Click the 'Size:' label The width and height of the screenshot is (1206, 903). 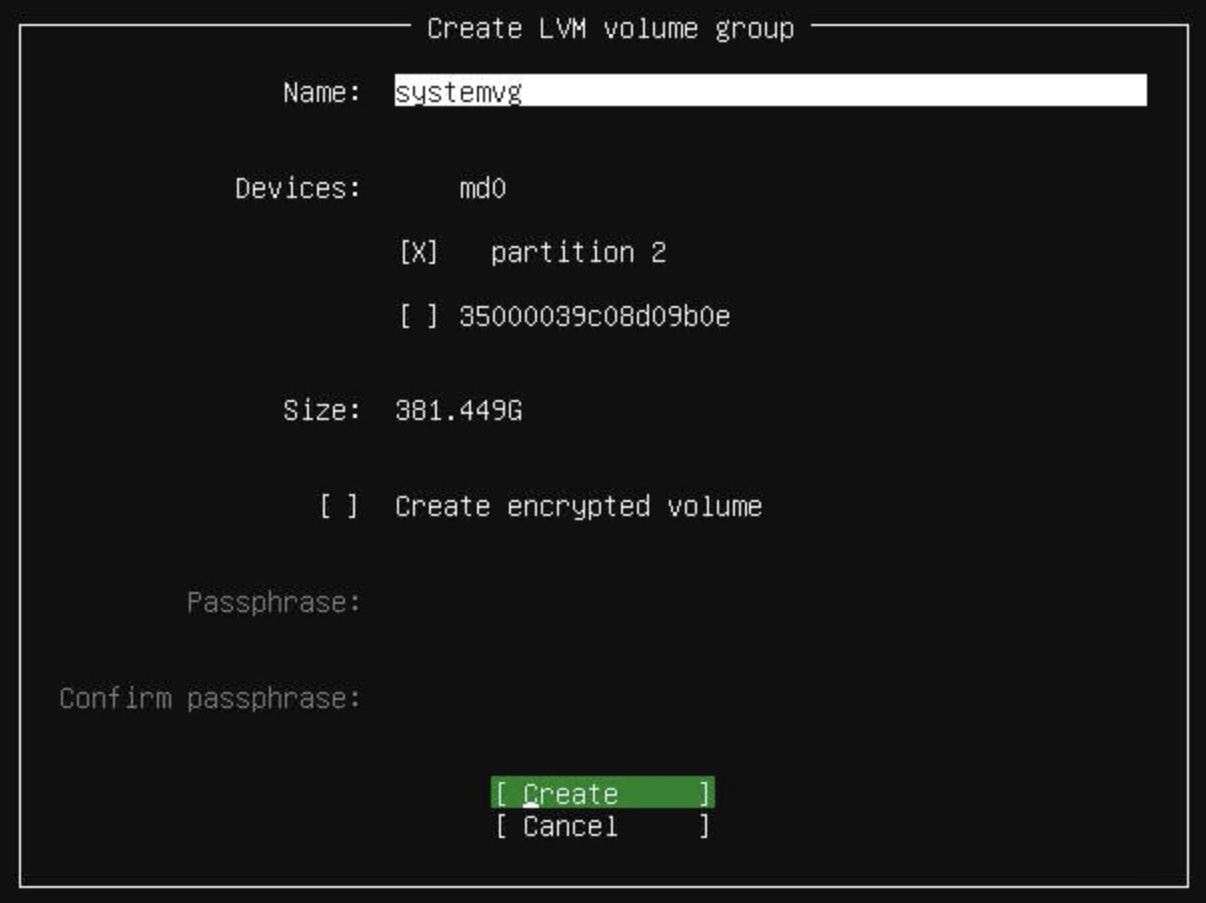(321, 411)
